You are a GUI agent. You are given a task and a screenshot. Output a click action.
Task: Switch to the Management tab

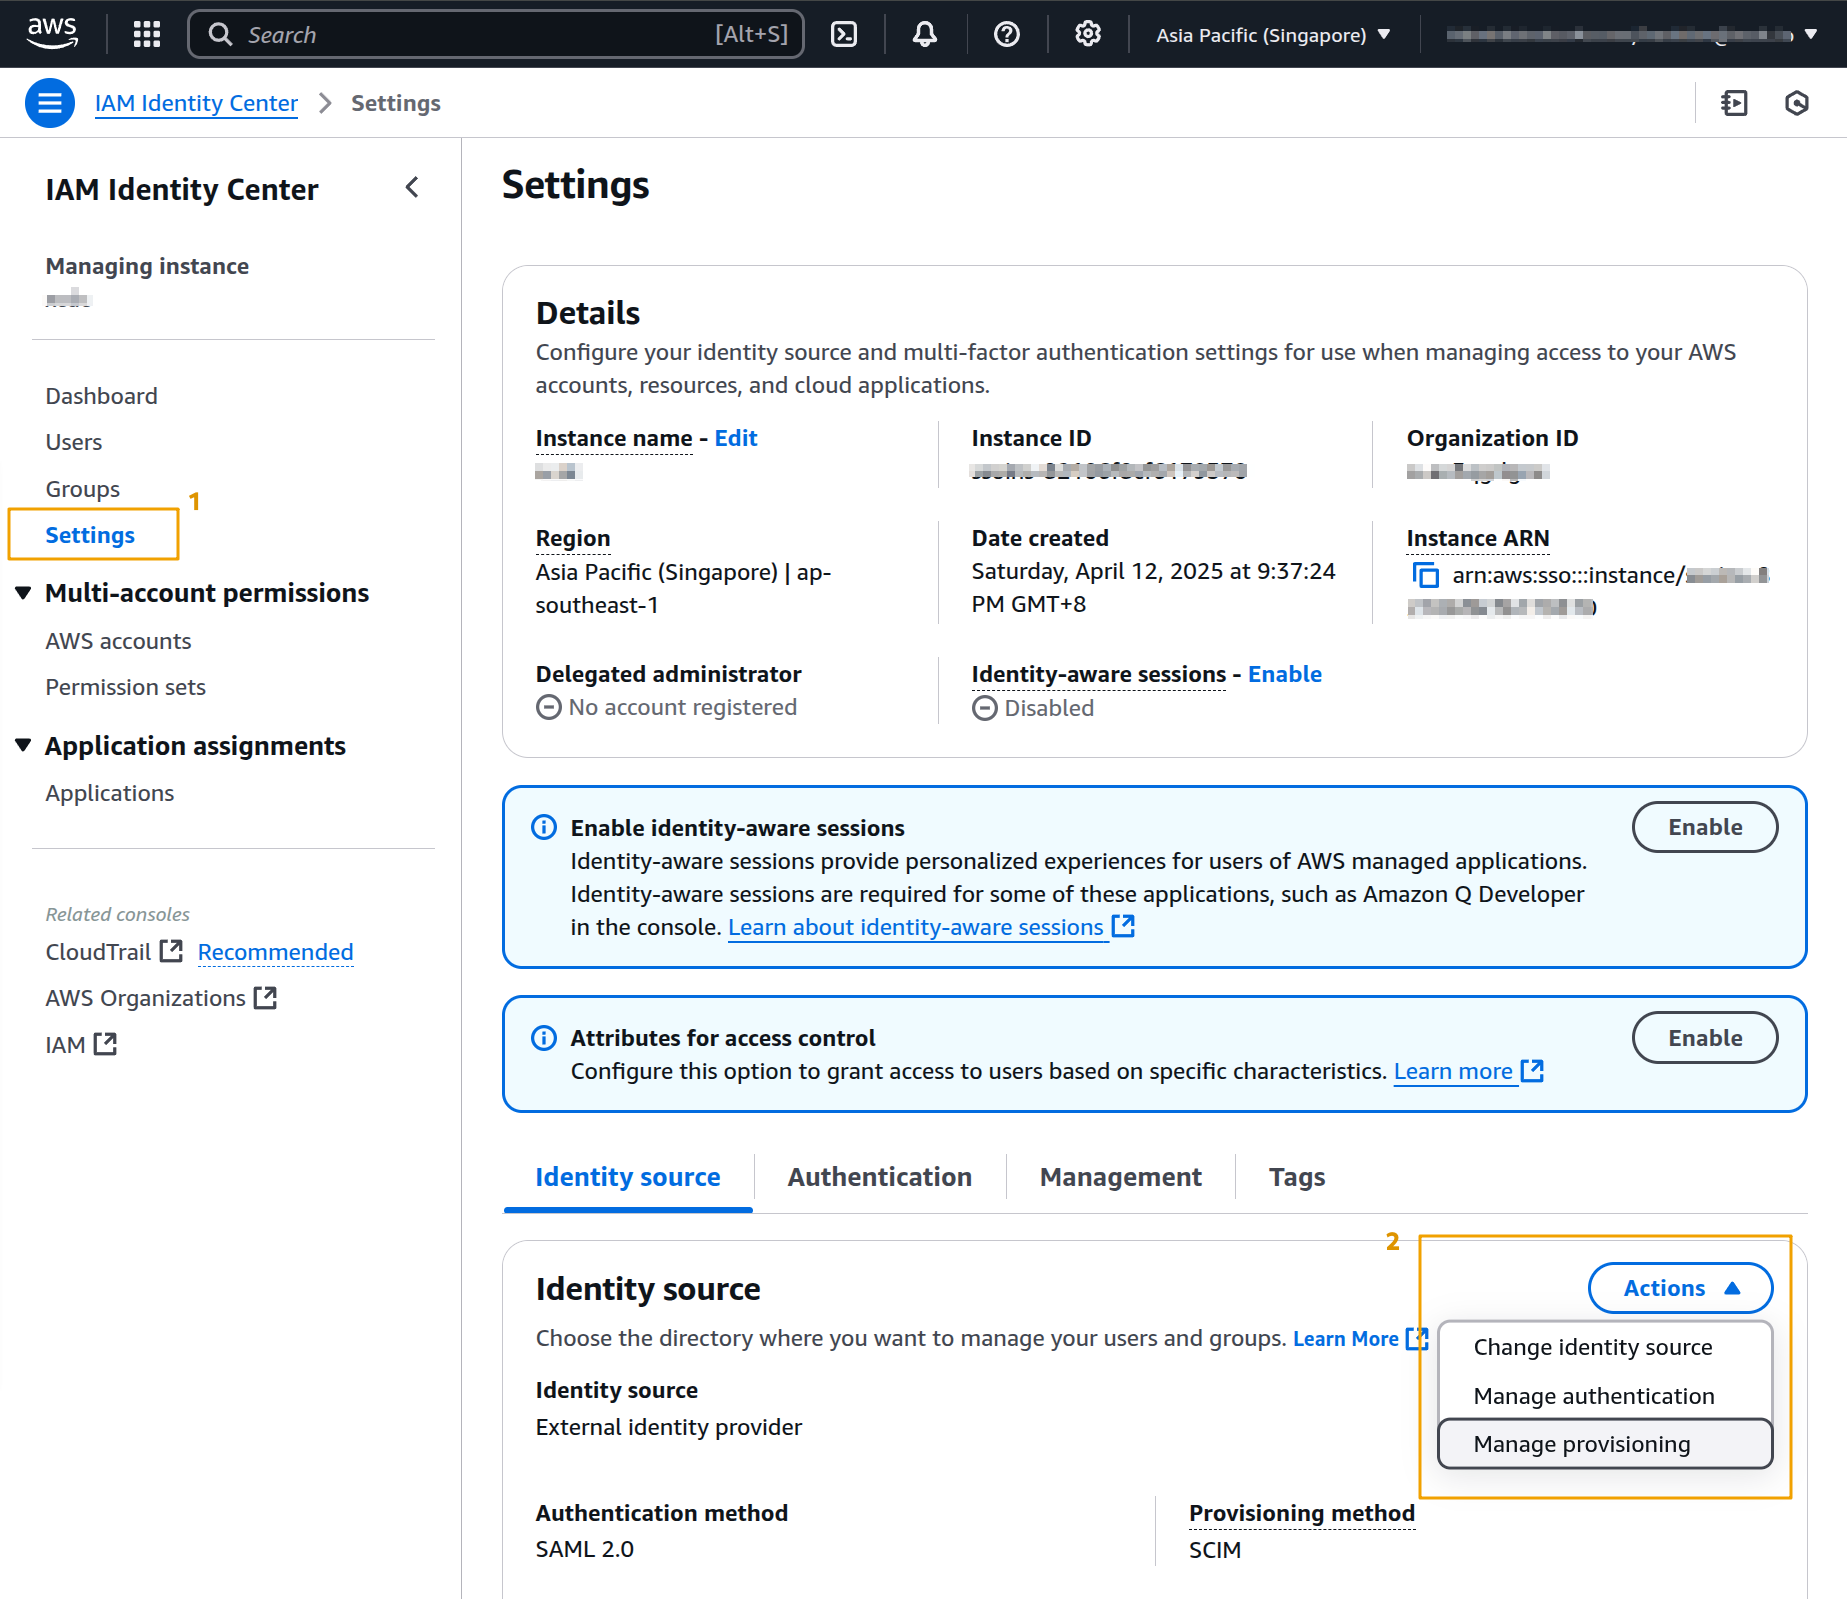(x=1121, y=1177)
